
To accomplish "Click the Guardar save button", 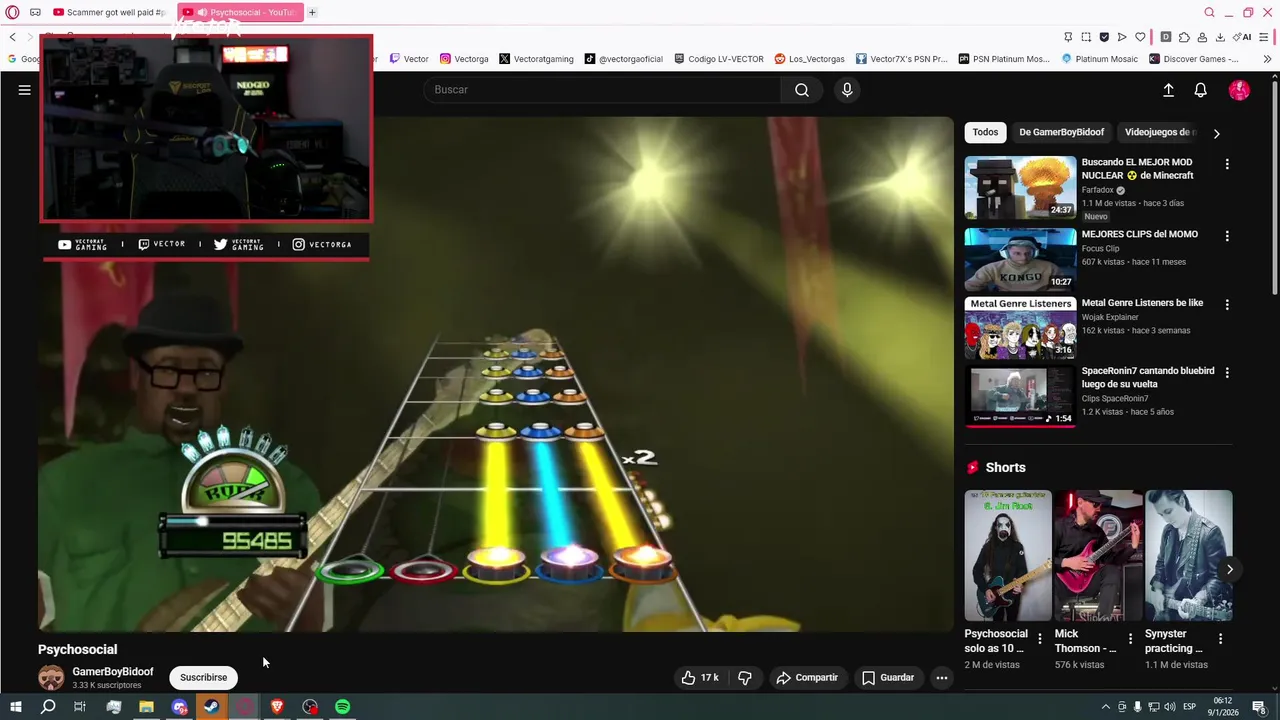I will tap(888, 677).
